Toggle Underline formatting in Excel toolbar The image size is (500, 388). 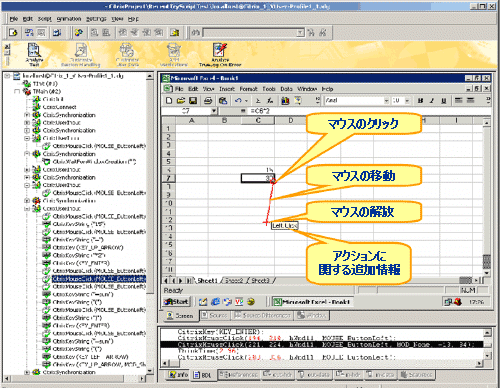pos(444,100)
